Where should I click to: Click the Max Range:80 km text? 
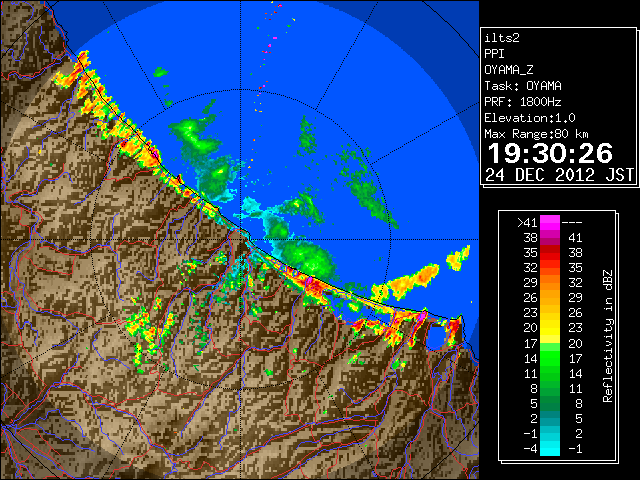click(x=536, y=134)
